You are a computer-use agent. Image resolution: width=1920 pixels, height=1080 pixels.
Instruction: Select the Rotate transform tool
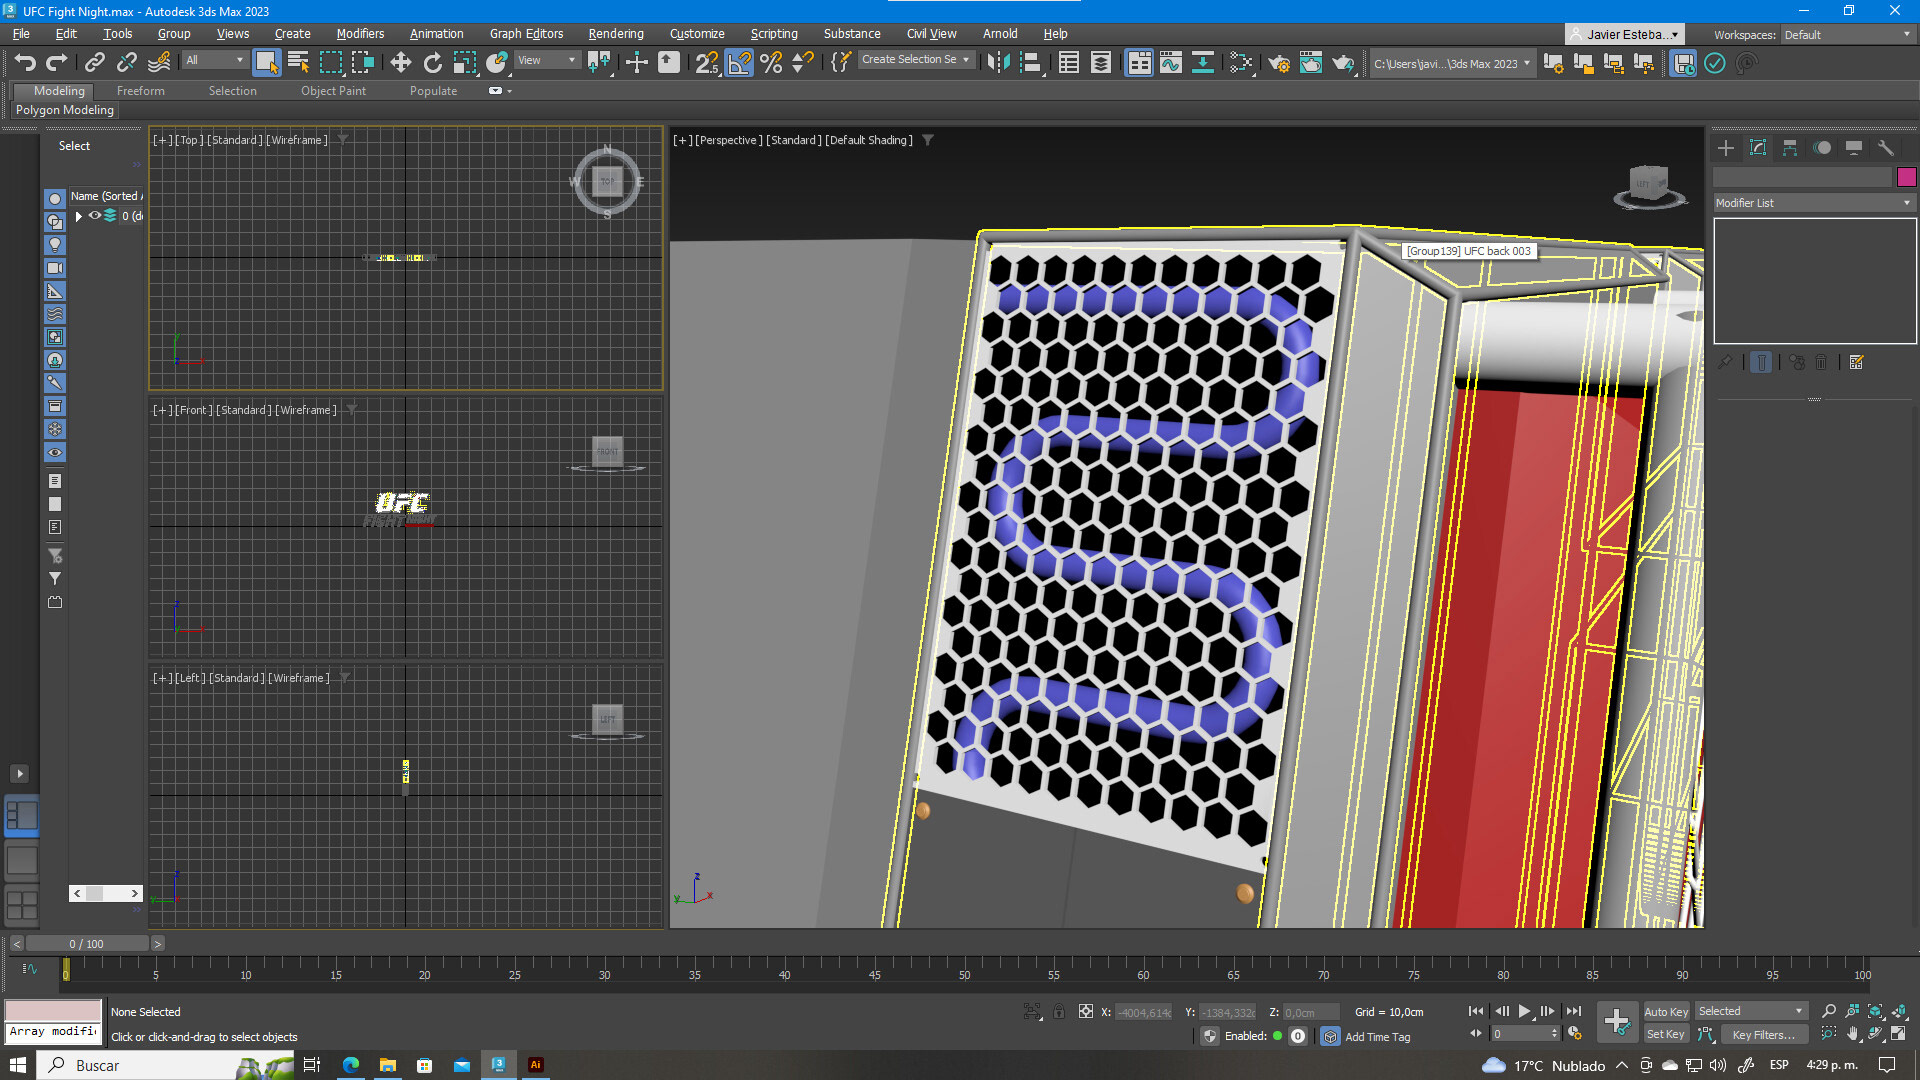click(x=432, y=63)
